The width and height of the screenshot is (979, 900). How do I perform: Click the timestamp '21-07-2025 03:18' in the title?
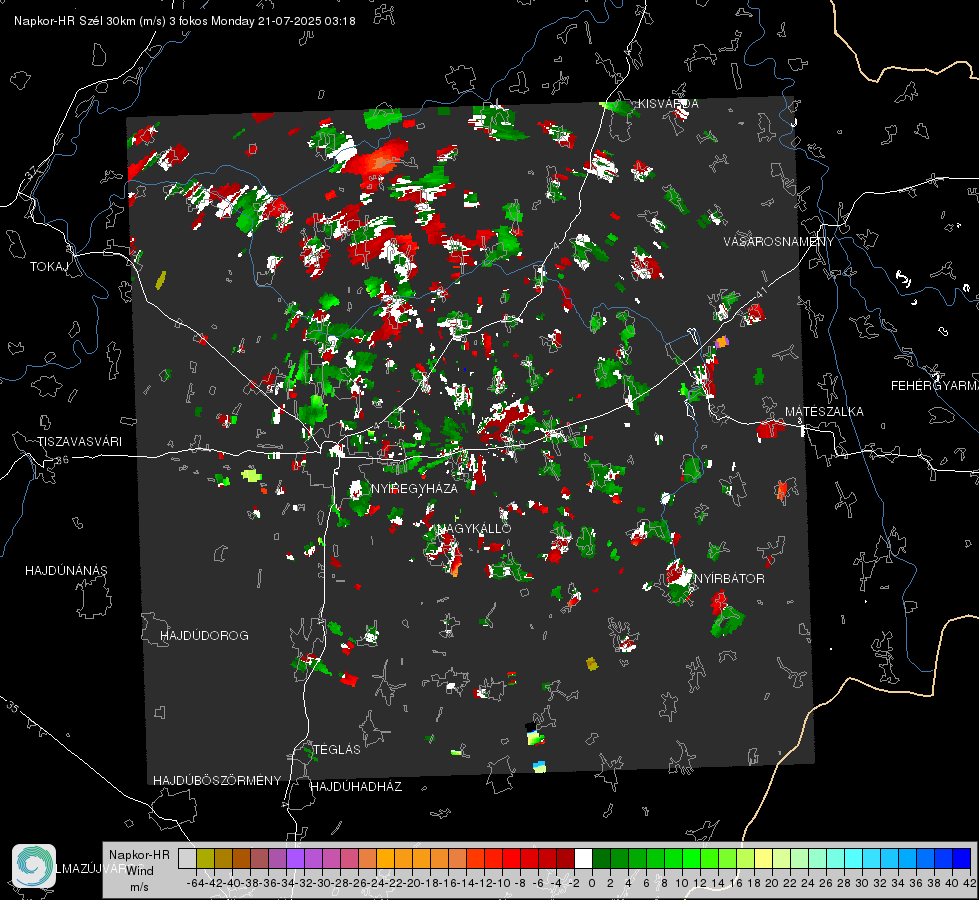point(307,21)
